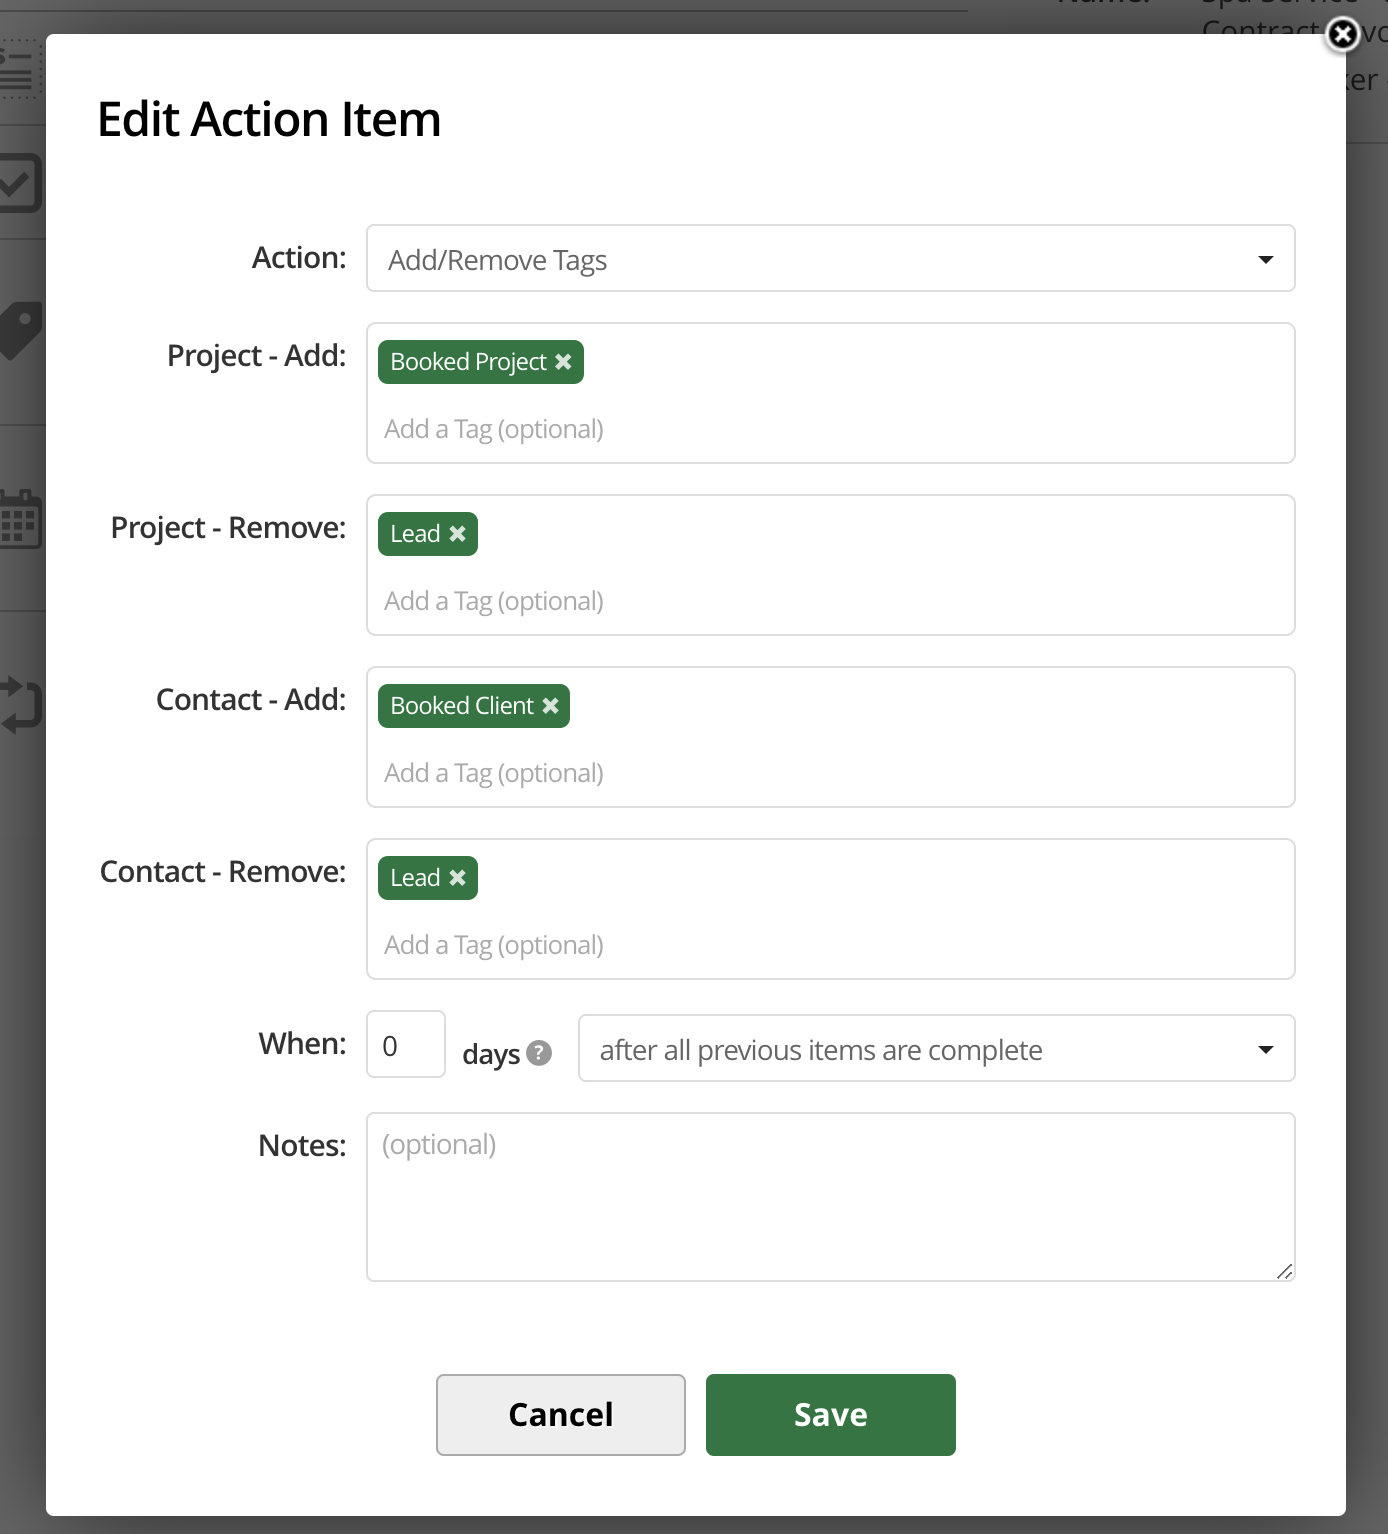
Task: Close the Edit Action Item dialog
Action: coord(1342,35)
